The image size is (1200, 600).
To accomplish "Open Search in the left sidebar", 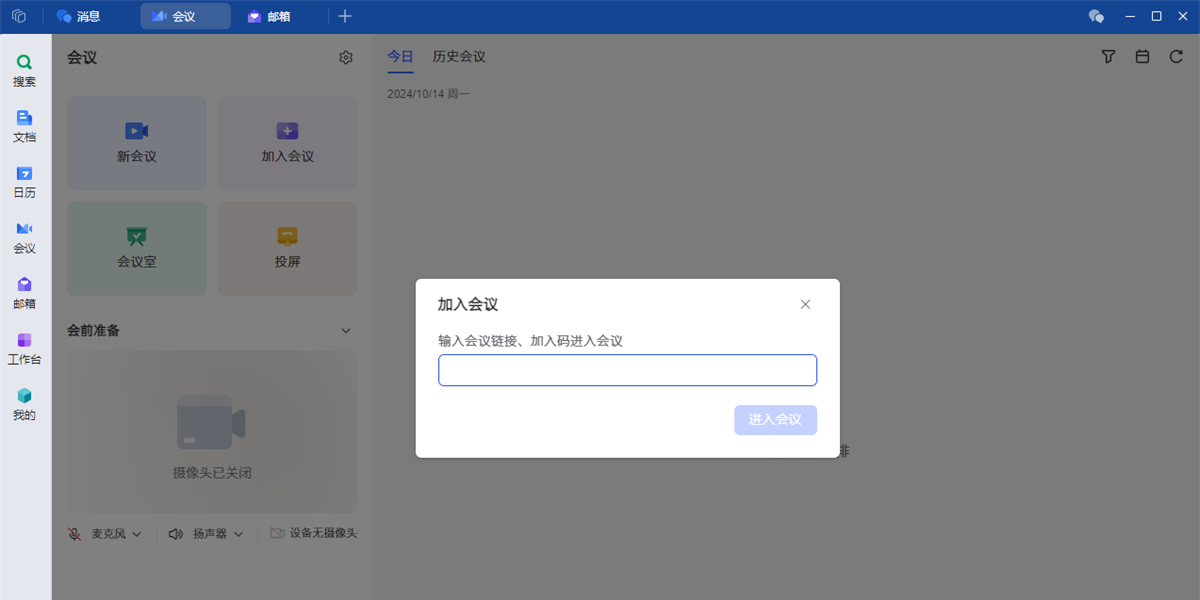I will 24,70.
